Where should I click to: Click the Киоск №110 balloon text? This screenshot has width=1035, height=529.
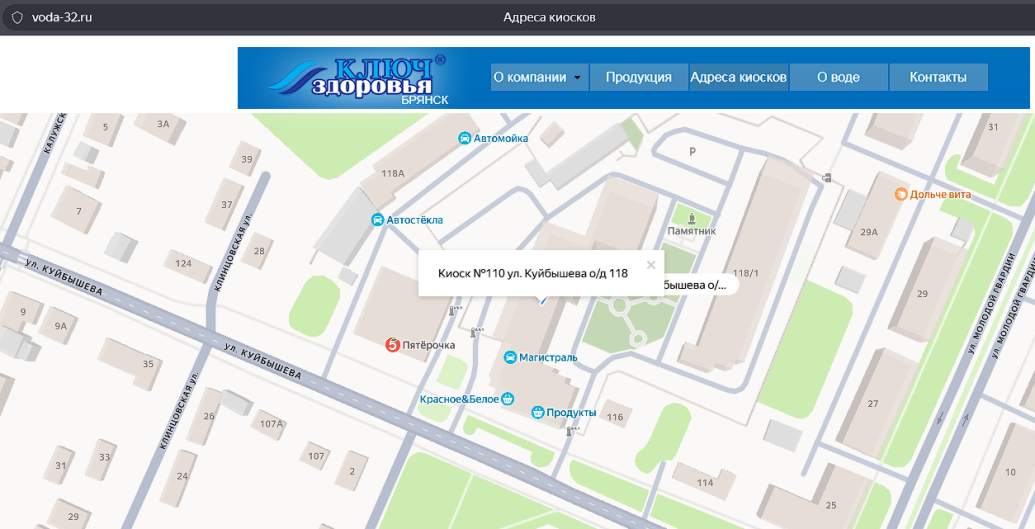point(533,273)
